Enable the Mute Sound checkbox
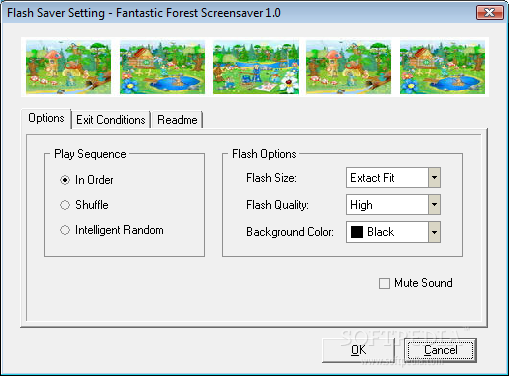The width and height of the screenshot is (509, 376). (x=384, y=284)
